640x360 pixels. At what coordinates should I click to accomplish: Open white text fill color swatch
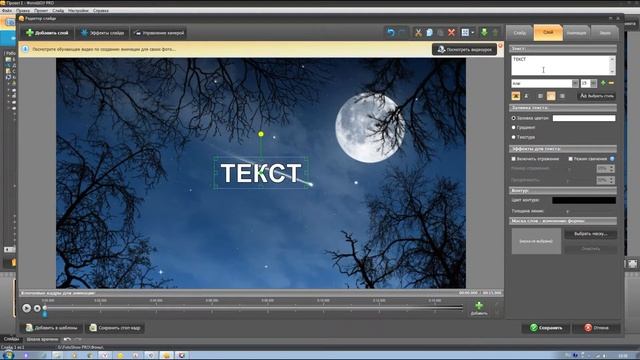pos(584,118)
